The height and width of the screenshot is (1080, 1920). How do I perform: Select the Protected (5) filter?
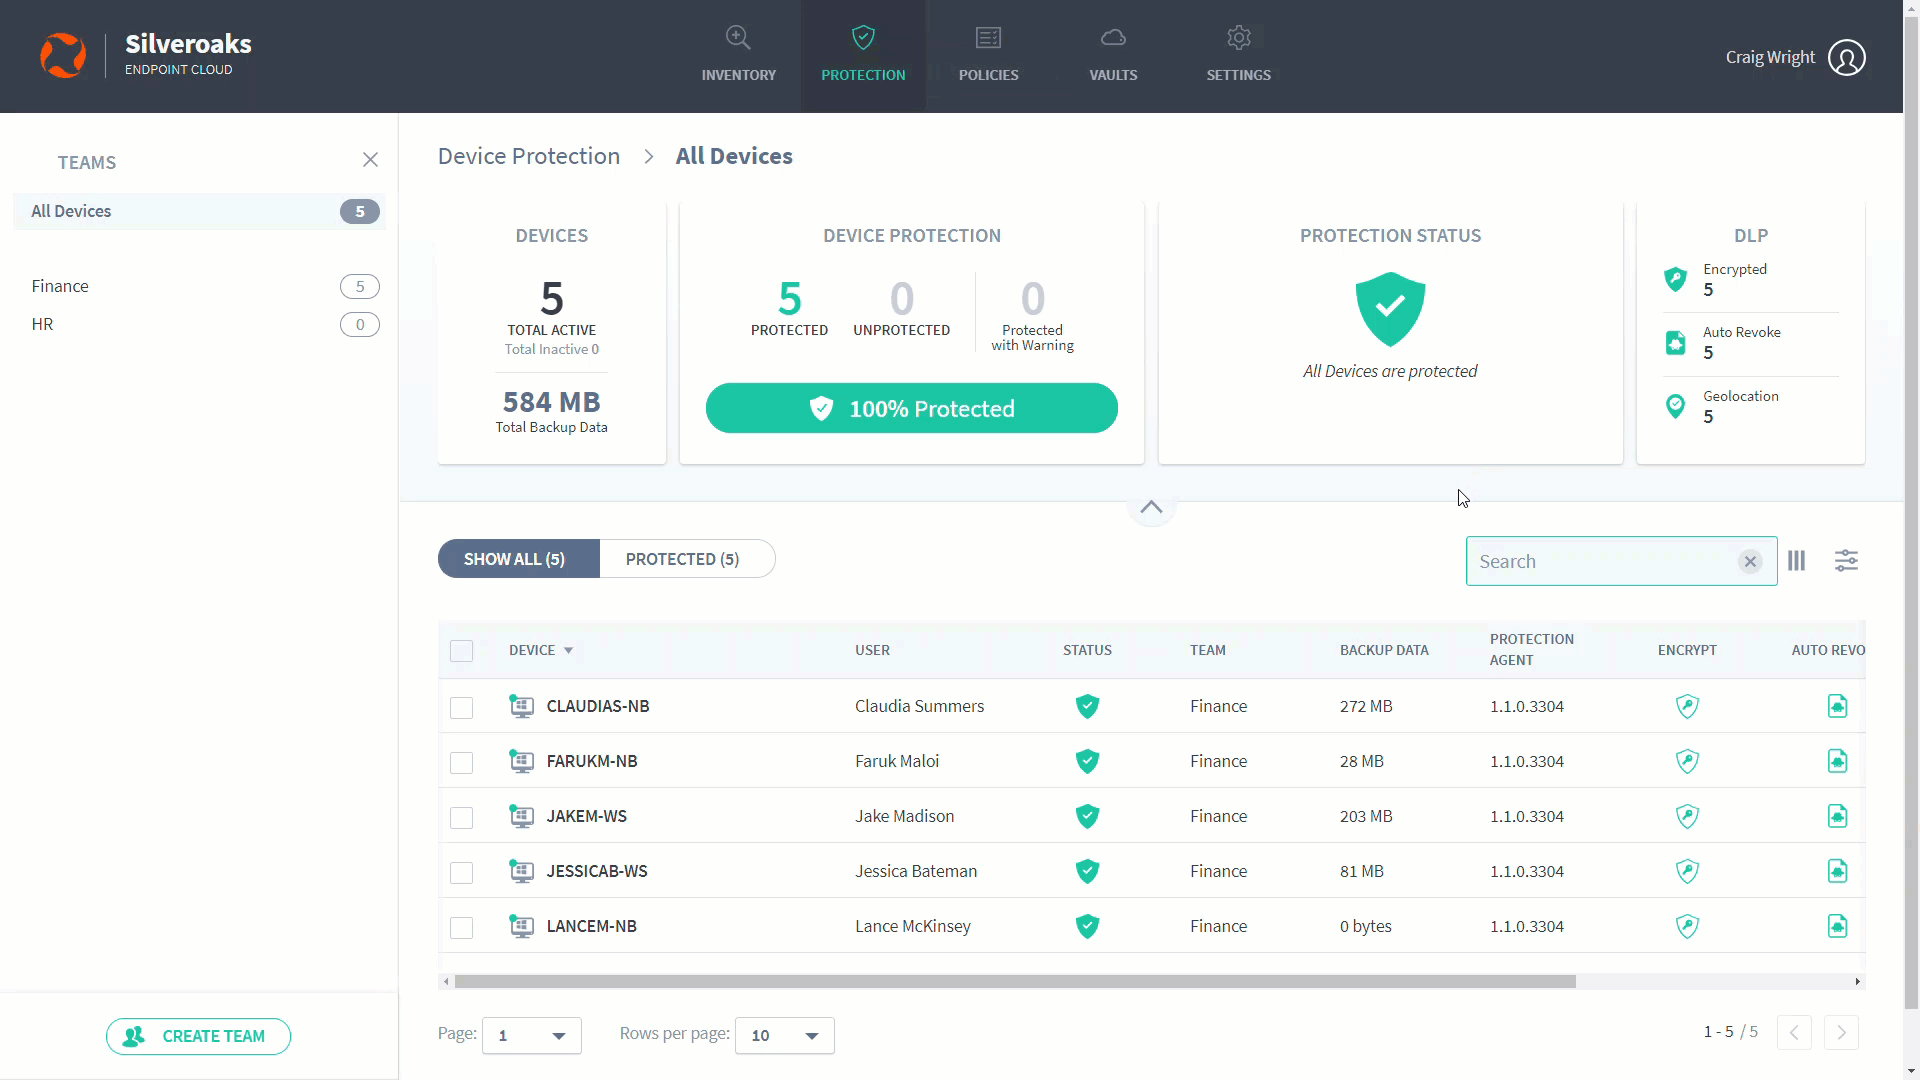687,559
